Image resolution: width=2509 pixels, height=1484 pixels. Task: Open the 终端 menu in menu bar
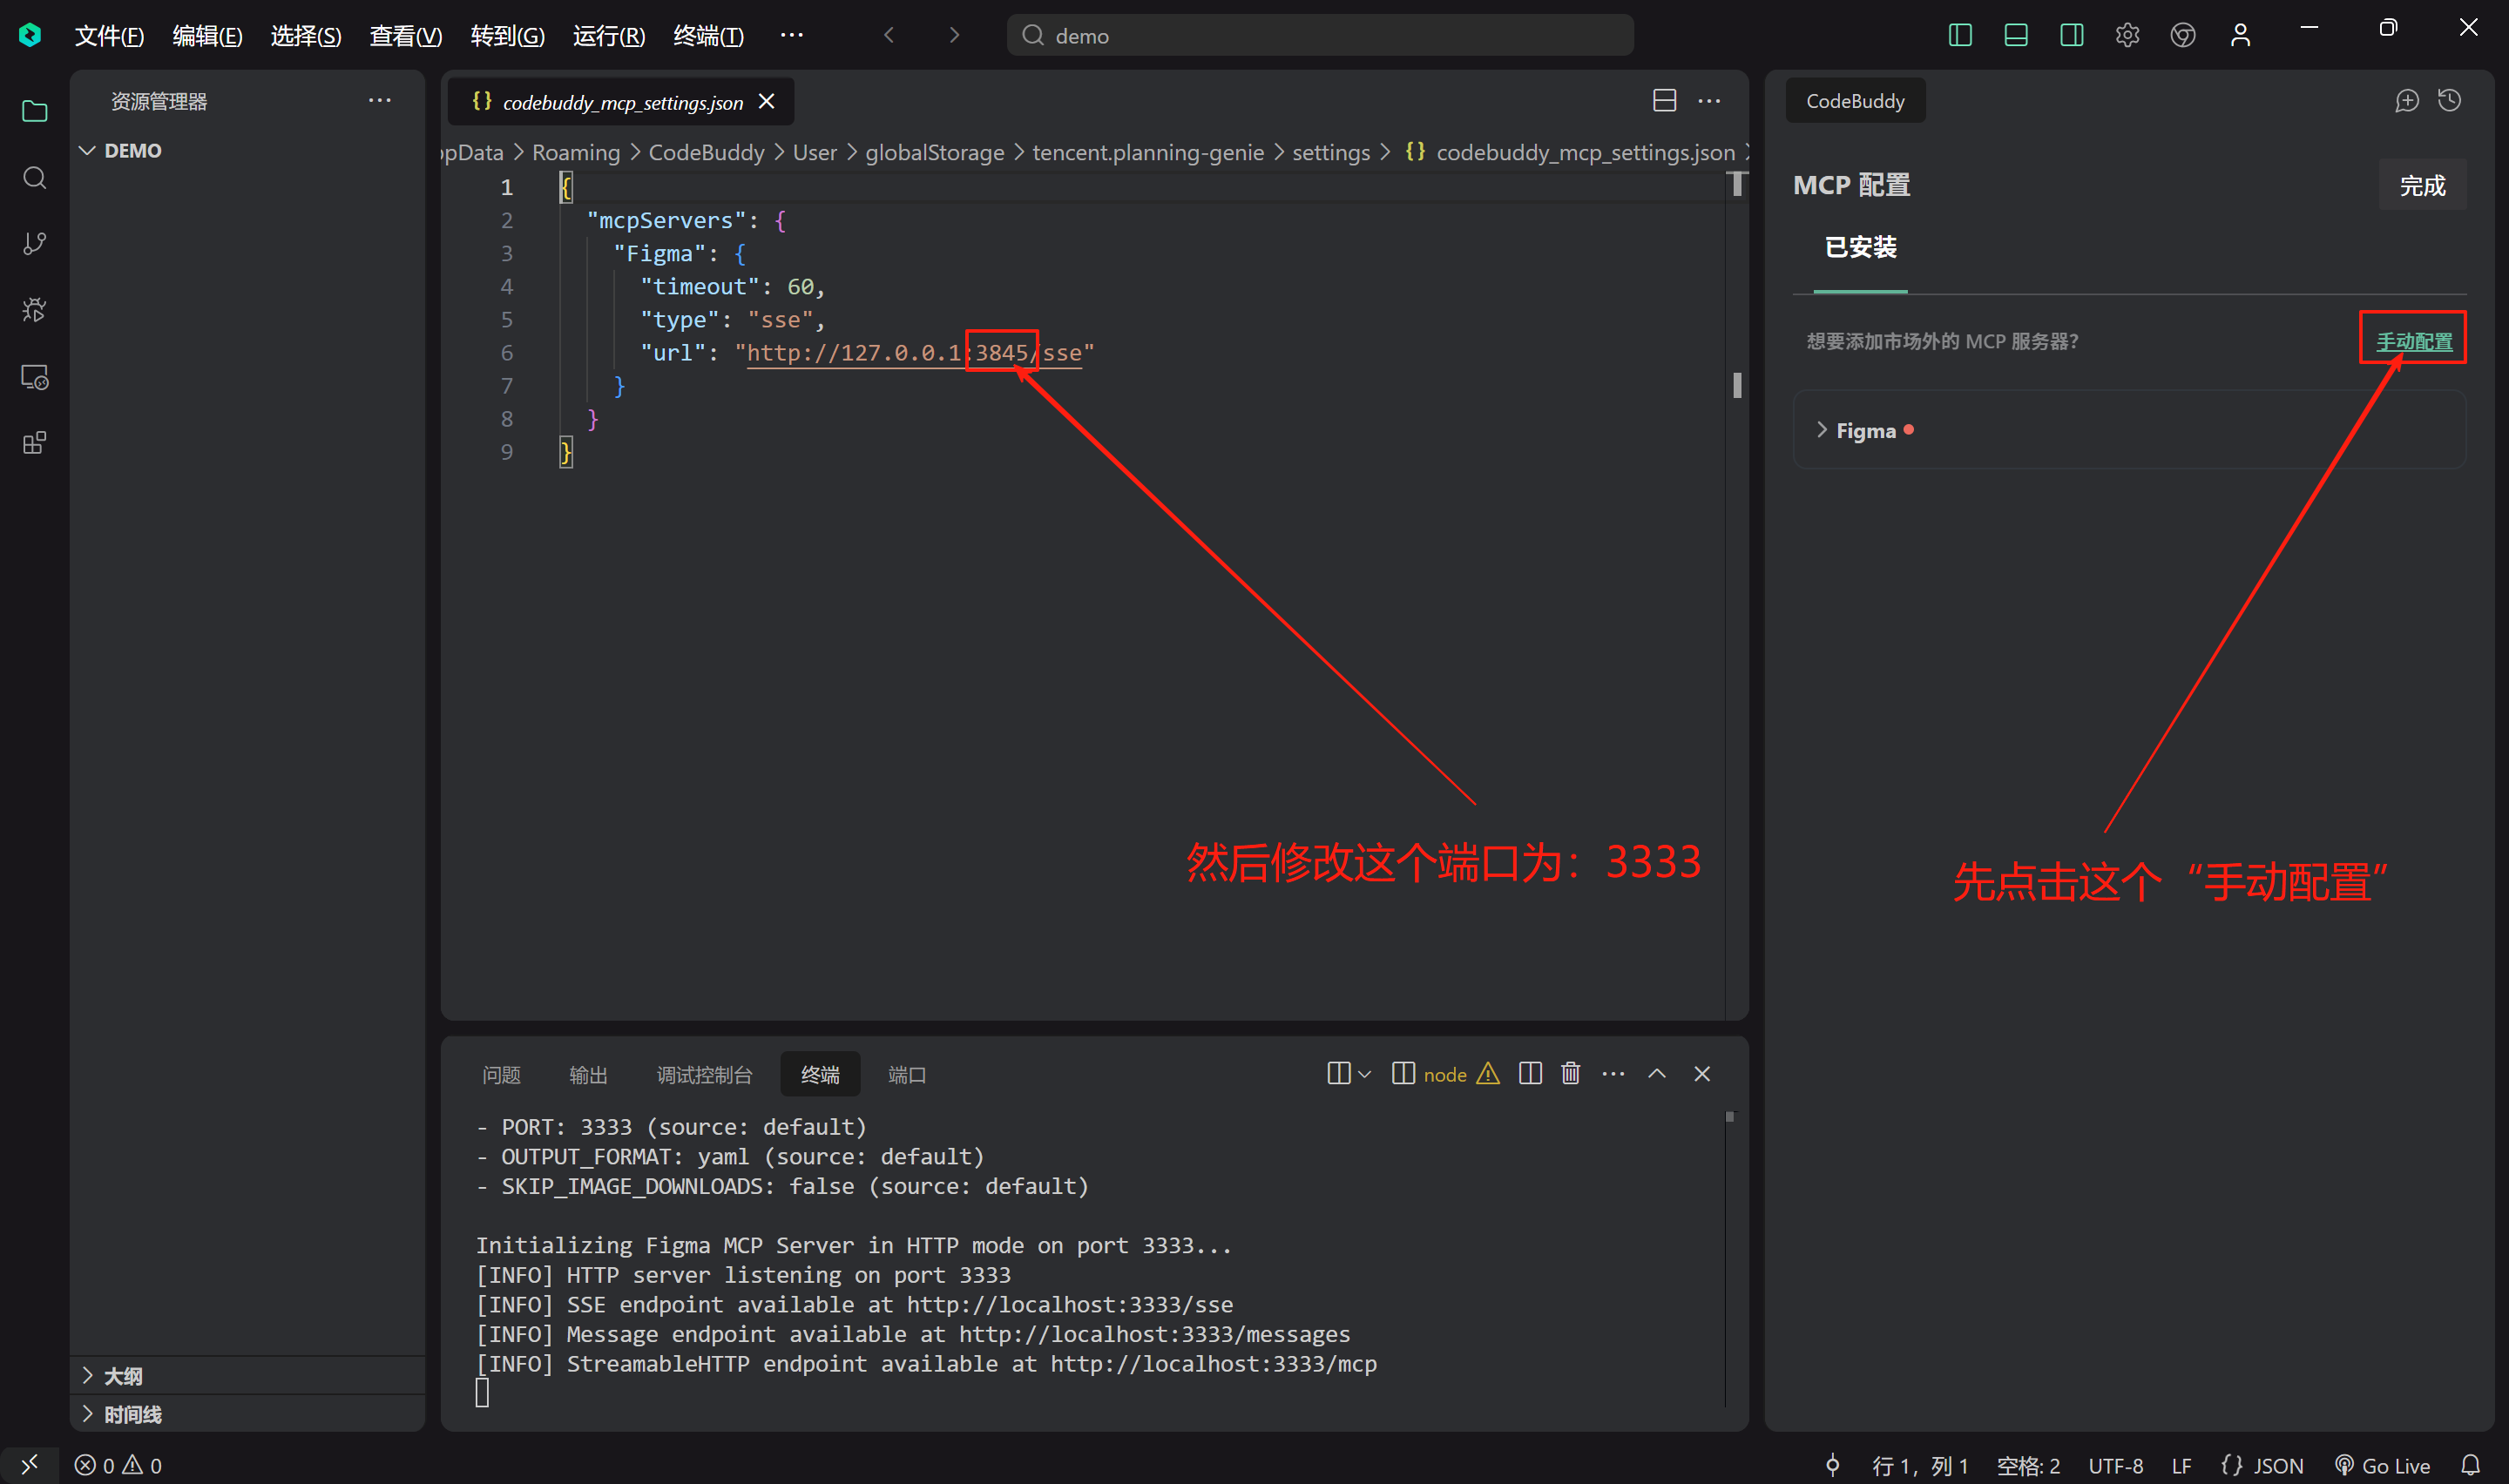[708, 36]
